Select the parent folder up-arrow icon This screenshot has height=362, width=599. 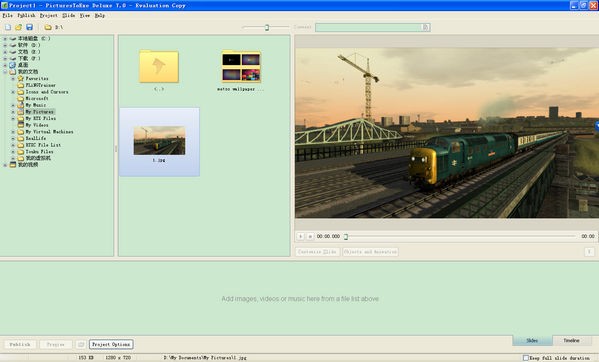(159, 66)
